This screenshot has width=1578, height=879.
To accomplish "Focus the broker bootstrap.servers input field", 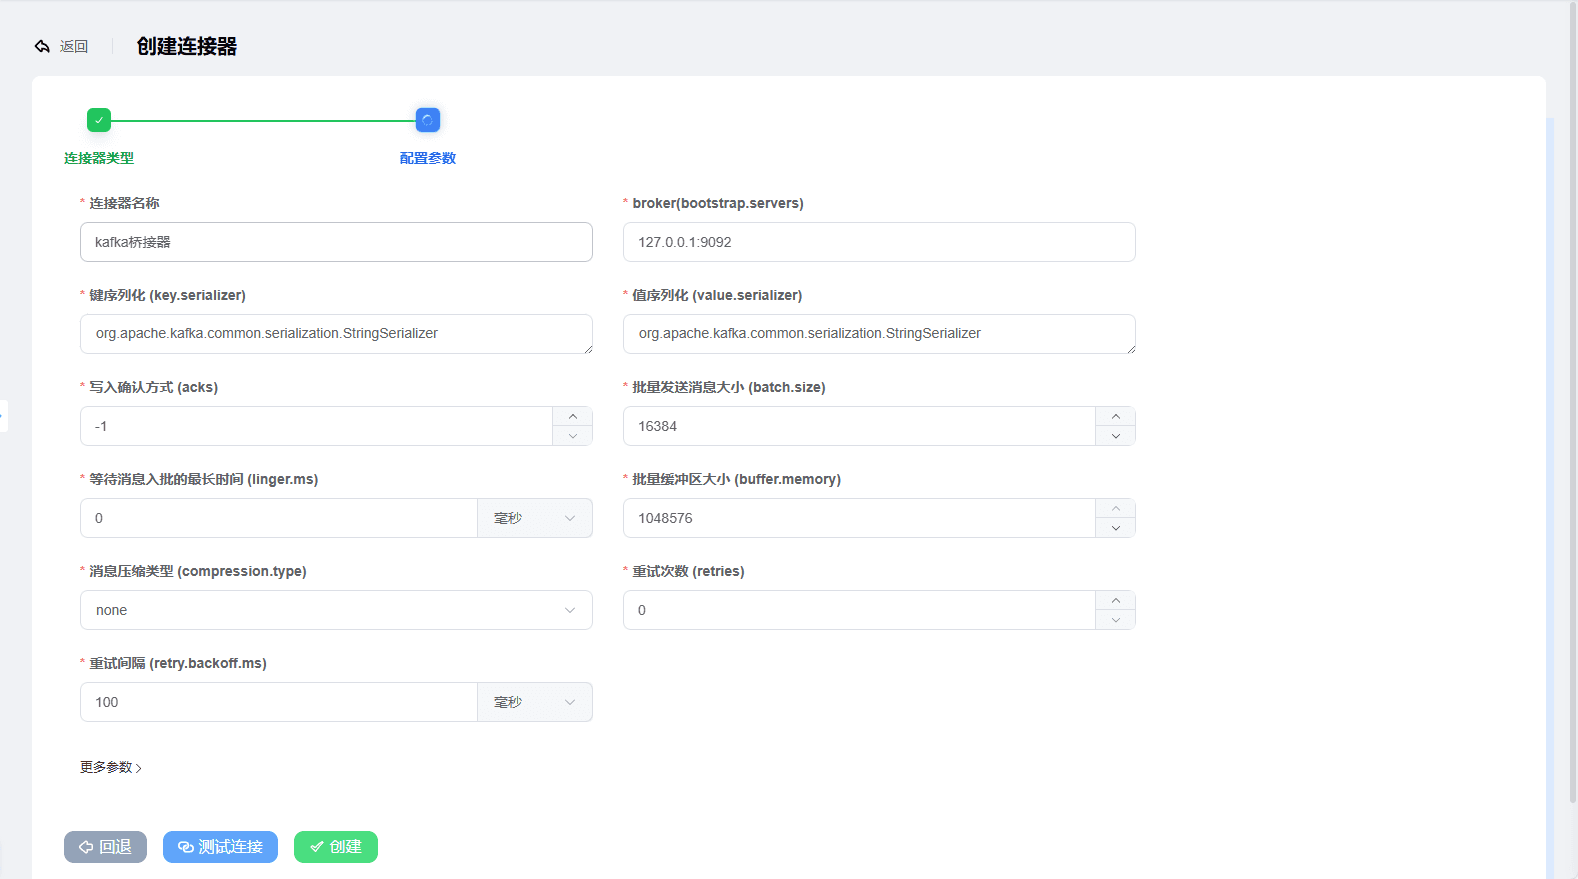I will point(879,242).
